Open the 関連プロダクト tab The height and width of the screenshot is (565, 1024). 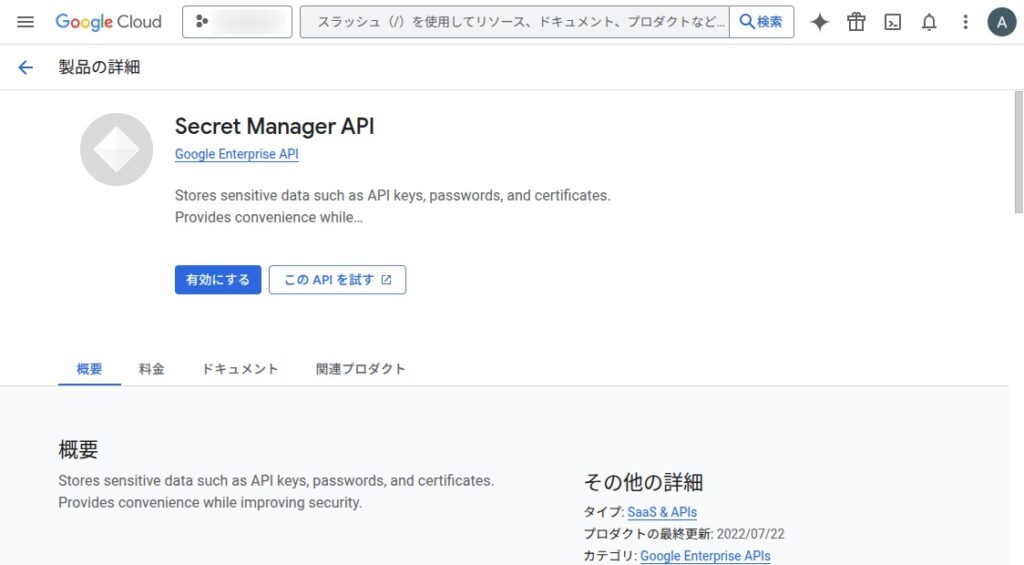click(361, 369)
